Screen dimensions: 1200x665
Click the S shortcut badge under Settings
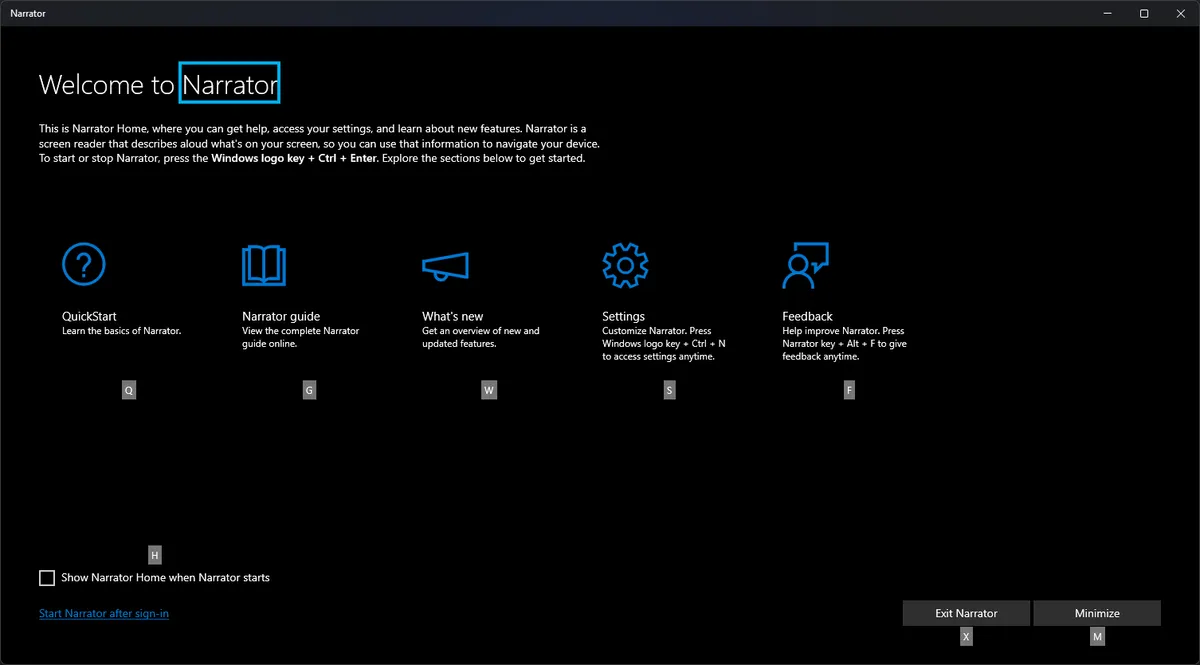pos(669,389)
